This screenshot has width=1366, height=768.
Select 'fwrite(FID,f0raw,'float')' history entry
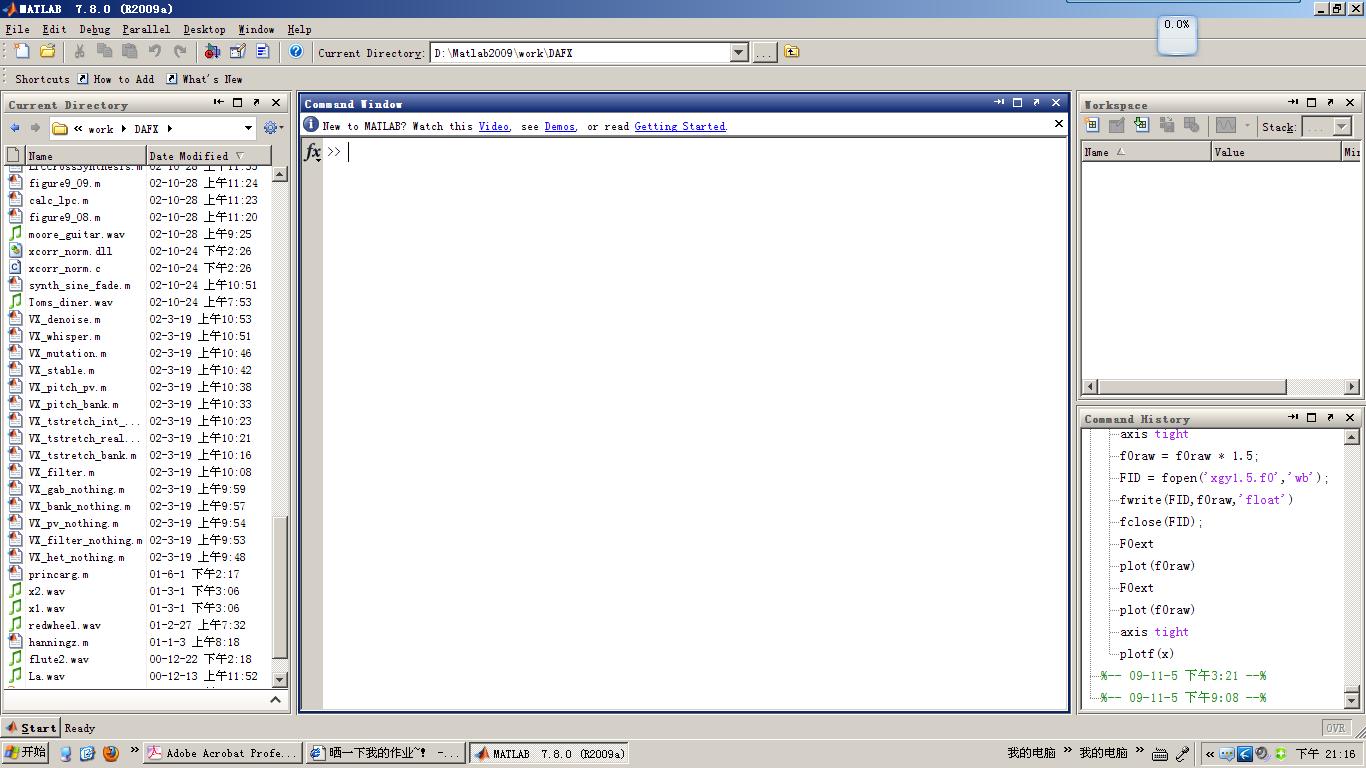(1207, 500)
